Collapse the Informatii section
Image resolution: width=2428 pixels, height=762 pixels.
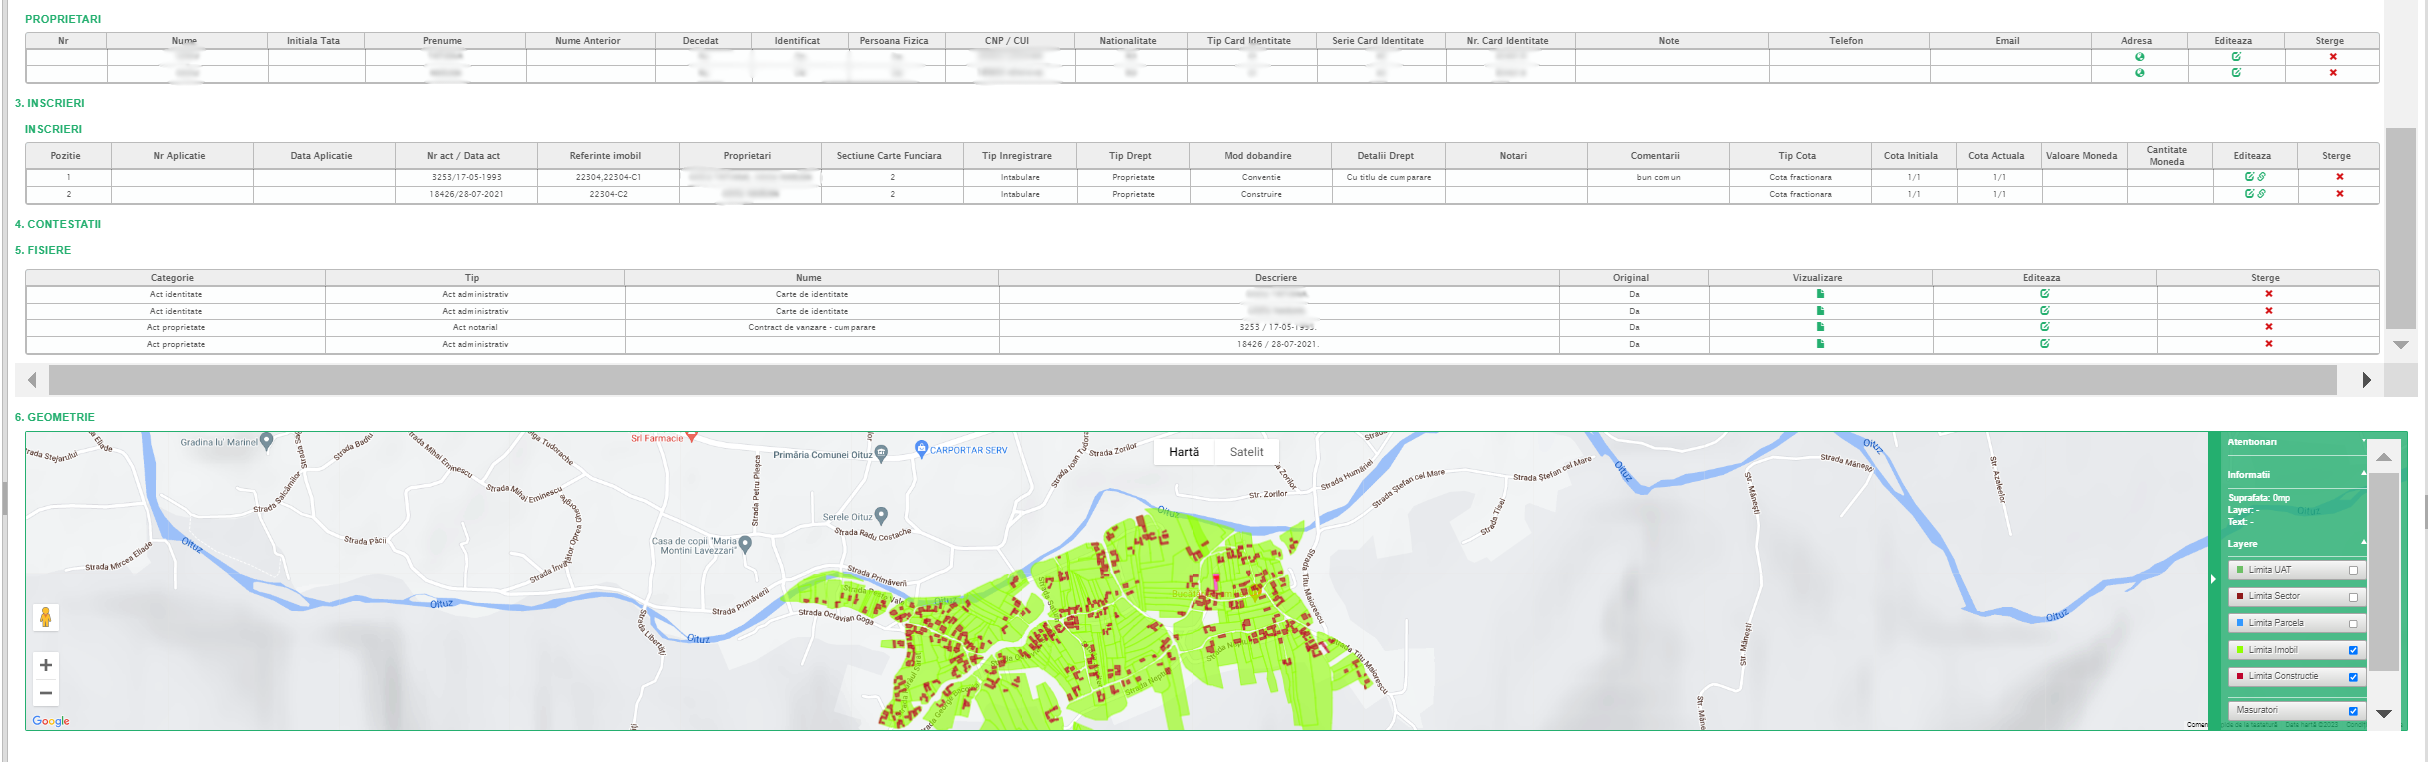click(2363, 474)
